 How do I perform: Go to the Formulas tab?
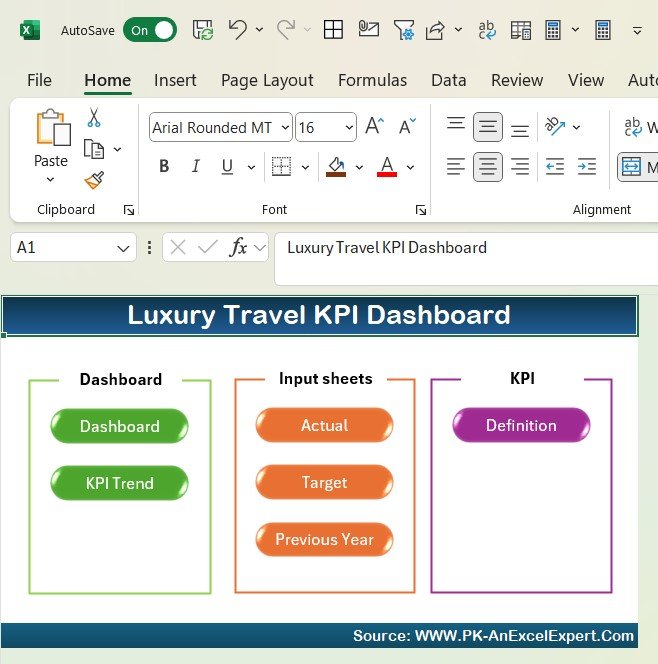tap(372, 80)
